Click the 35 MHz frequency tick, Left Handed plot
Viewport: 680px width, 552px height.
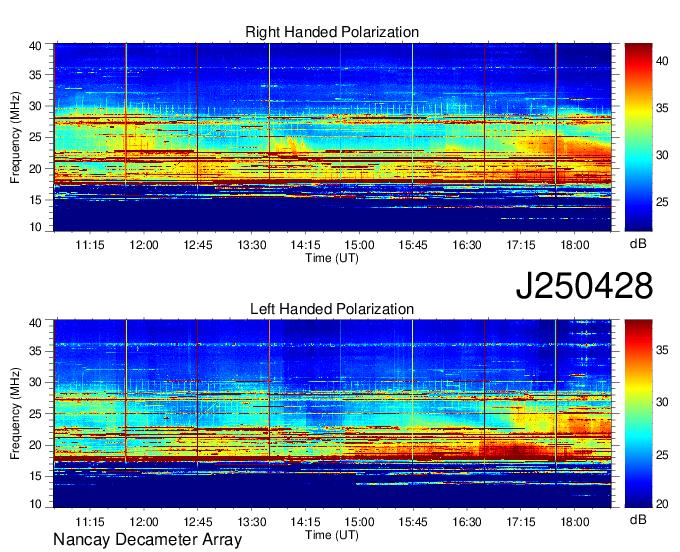[x=36, y=351]
